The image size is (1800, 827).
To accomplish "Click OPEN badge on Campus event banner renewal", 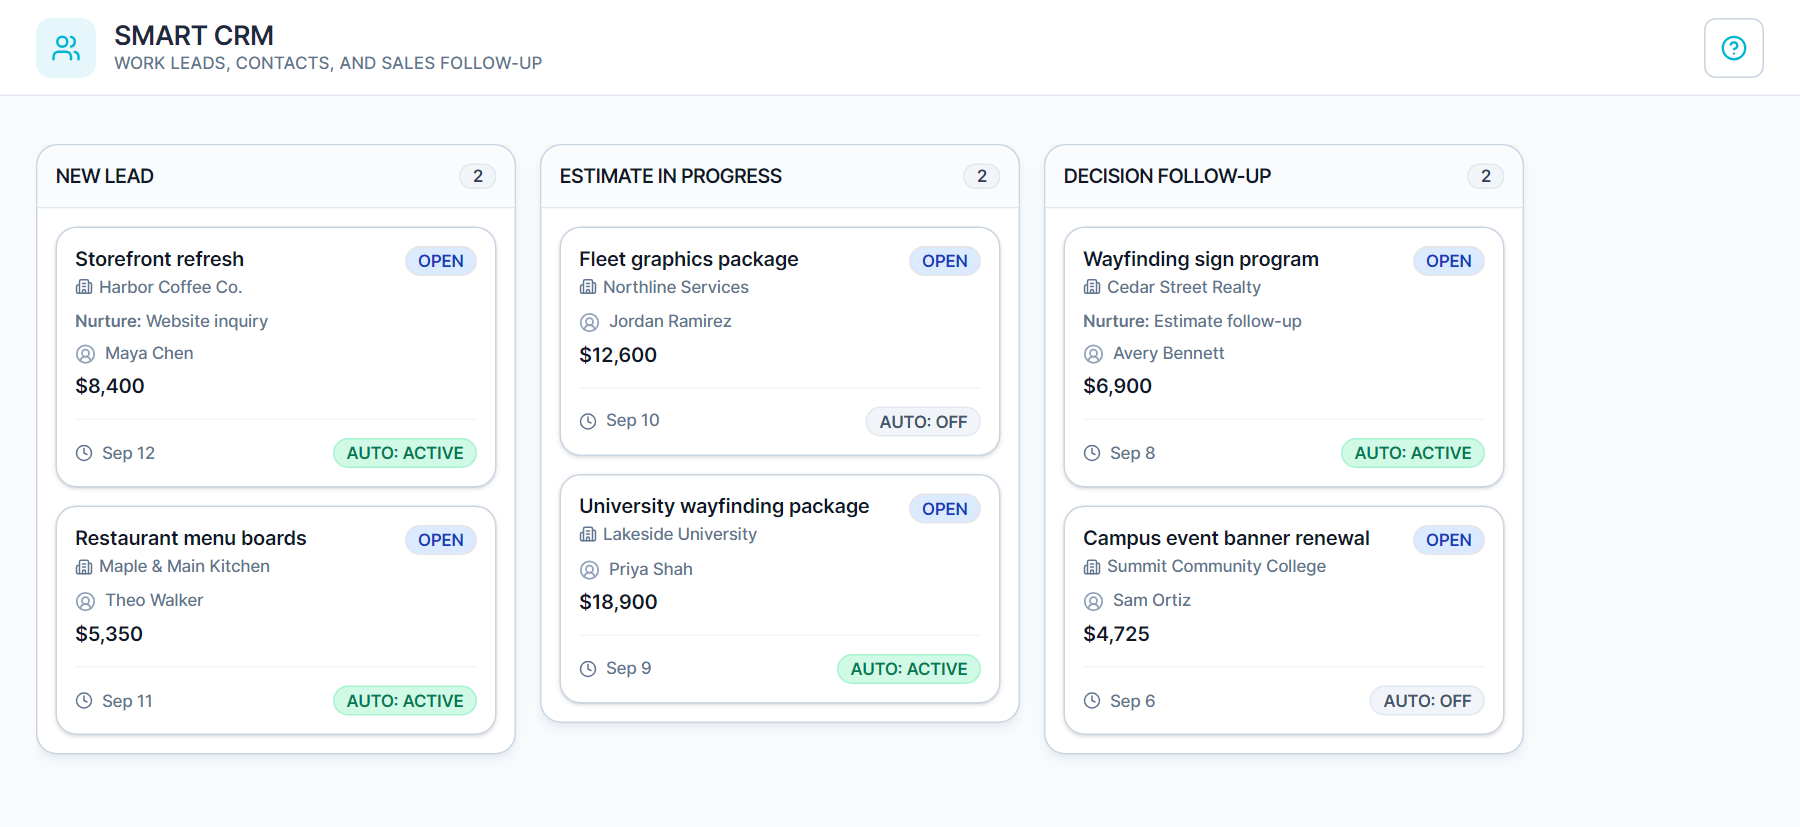I will [1449, 540].
